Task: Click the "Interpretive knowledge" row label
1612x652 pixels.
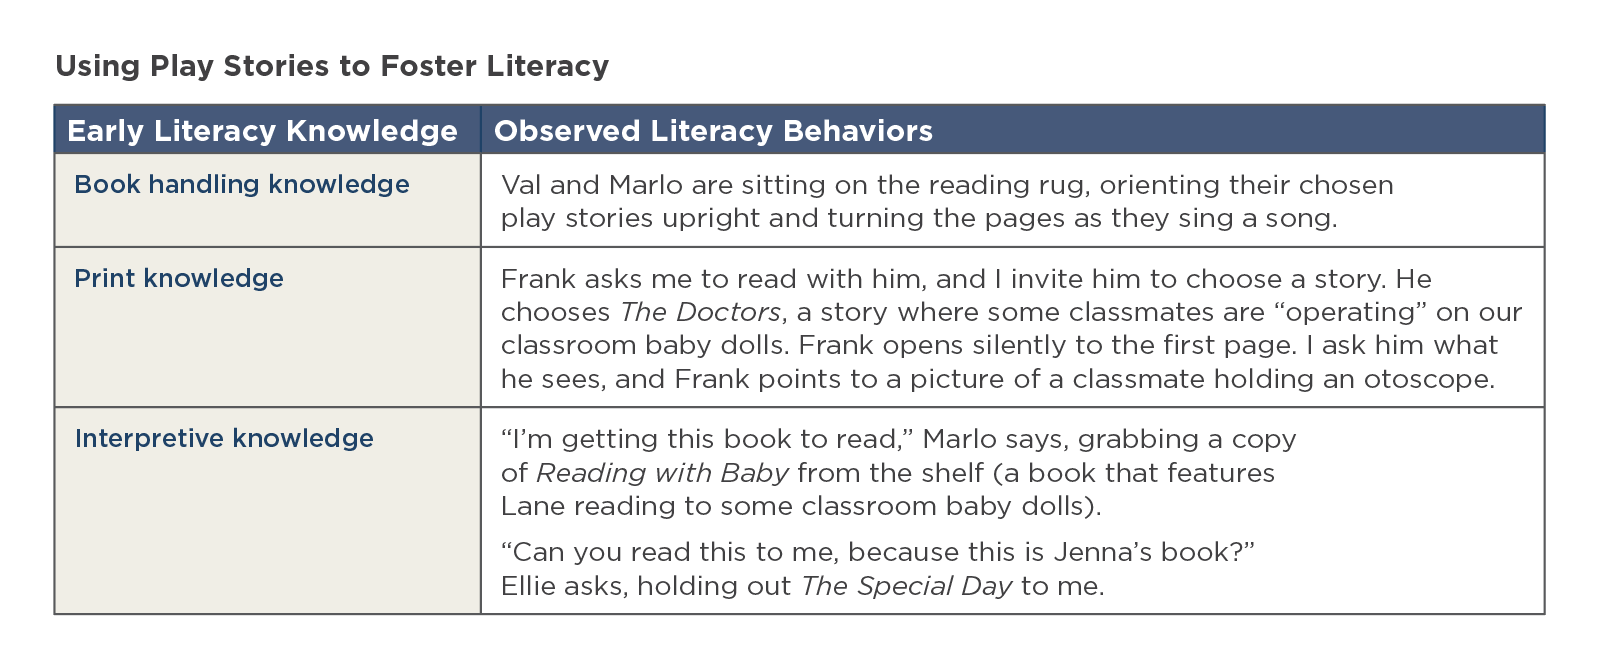Action: tap(224, 438)
